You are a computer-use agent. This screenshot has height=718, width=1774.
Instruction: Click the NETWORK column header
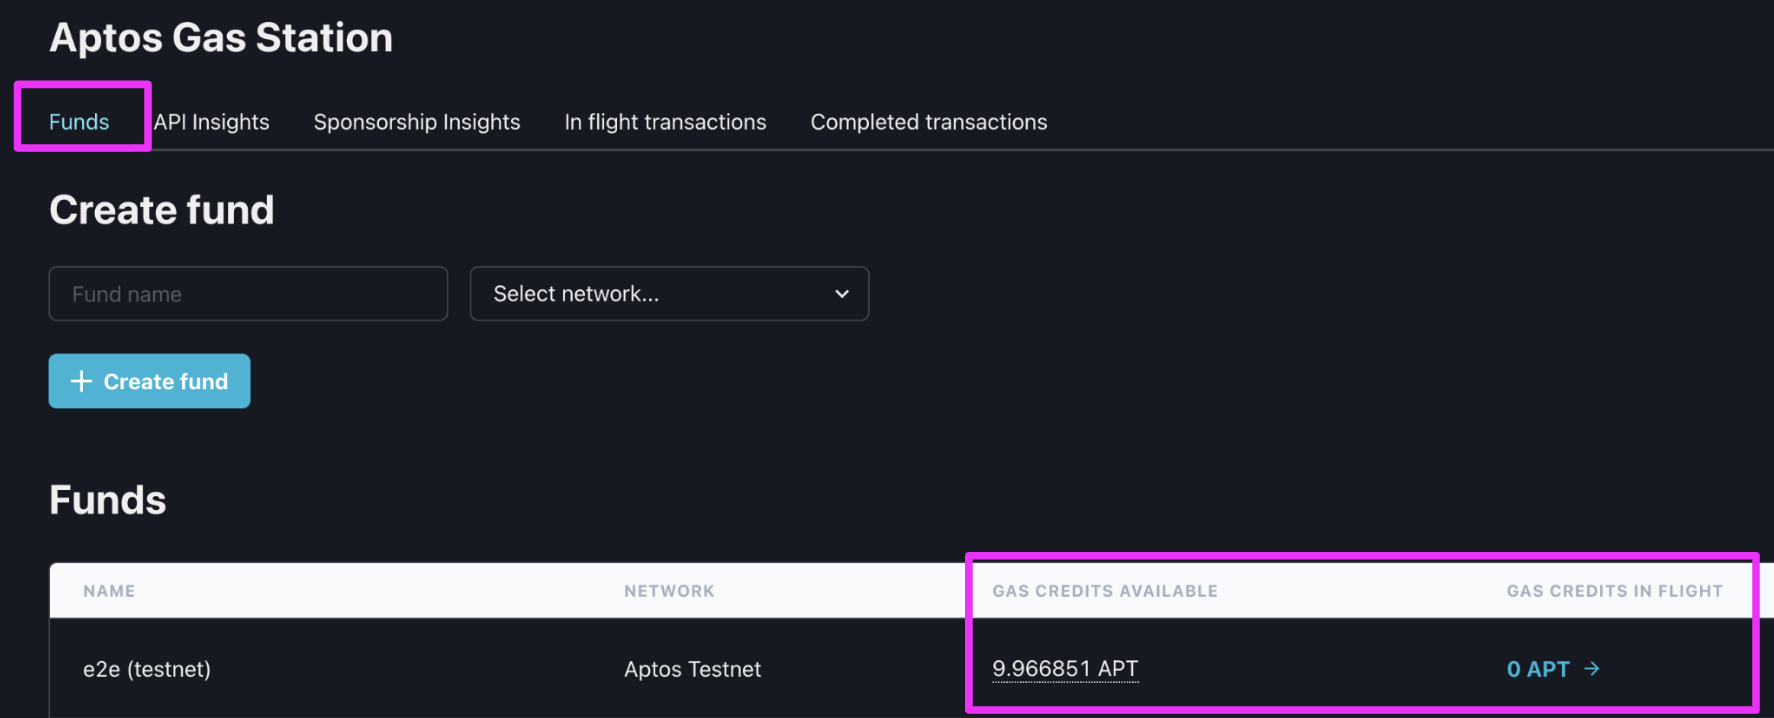(669, 591)
